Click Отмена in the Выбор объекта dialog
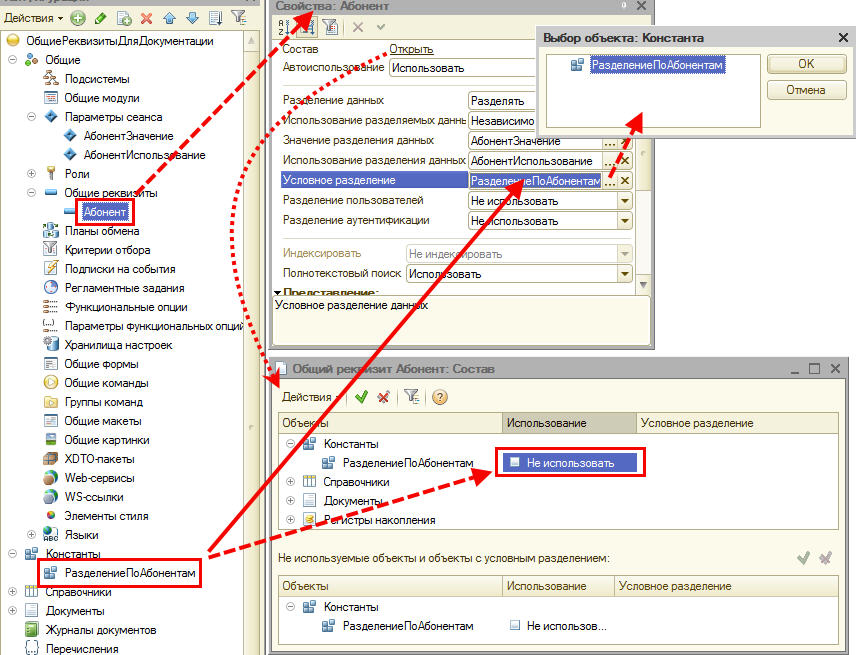Viewport: 856px width, 655px height. [x=806, y=90]
